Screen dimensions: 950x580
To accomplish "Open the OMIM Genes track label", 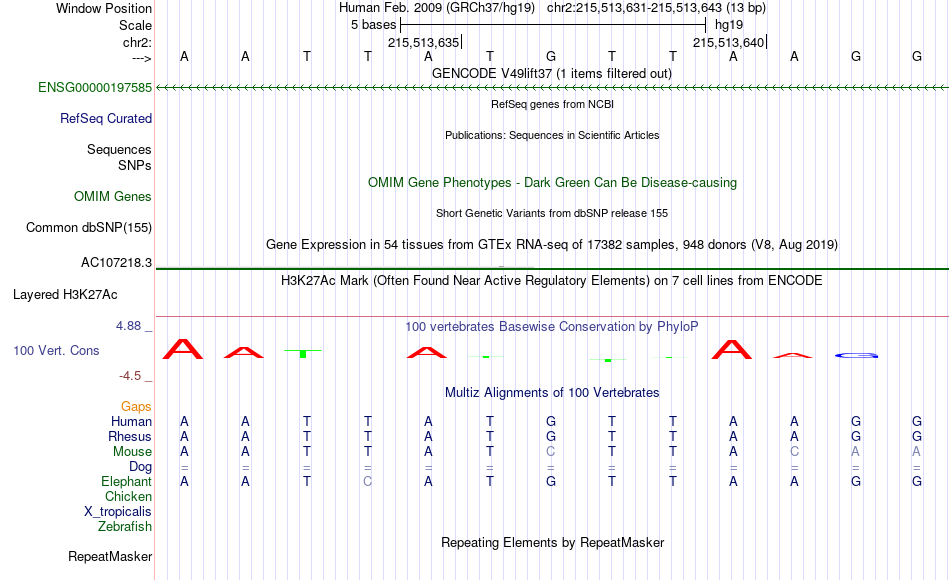I will click(x=112, y=196).
